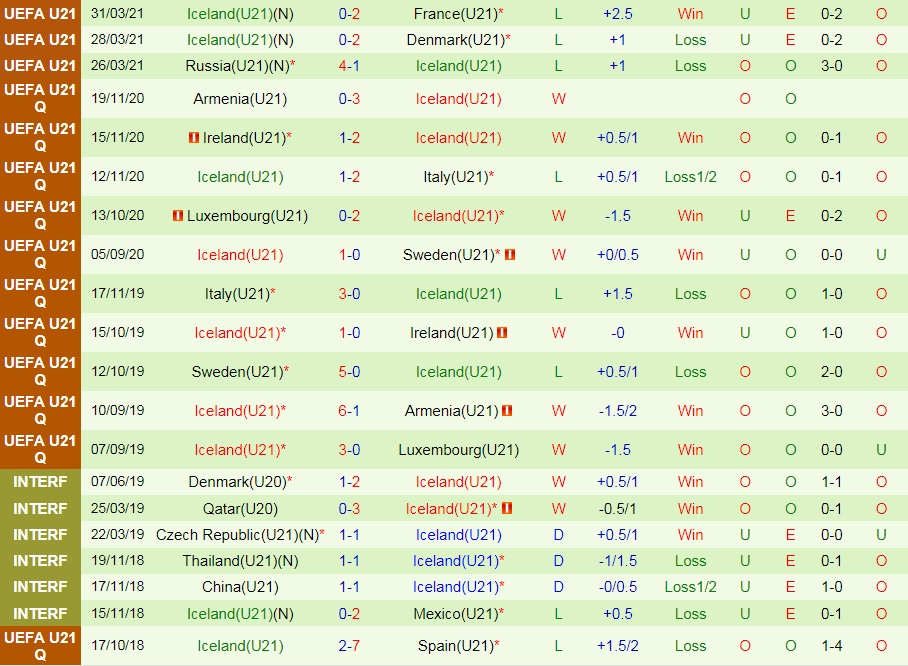Open the Russia(U21)(N)* team link
The image size is (908, 666).
coord(240,66)
